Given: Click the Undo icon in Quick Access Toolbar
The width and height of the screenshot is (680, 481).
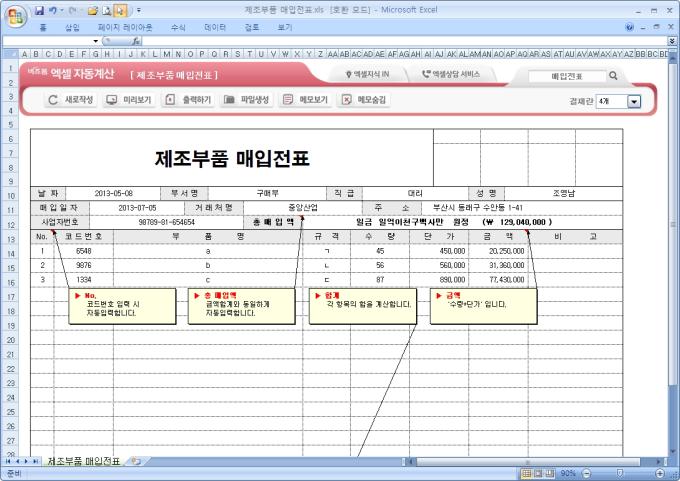Looking at the screenshot, I should click(x=52, y=10).
